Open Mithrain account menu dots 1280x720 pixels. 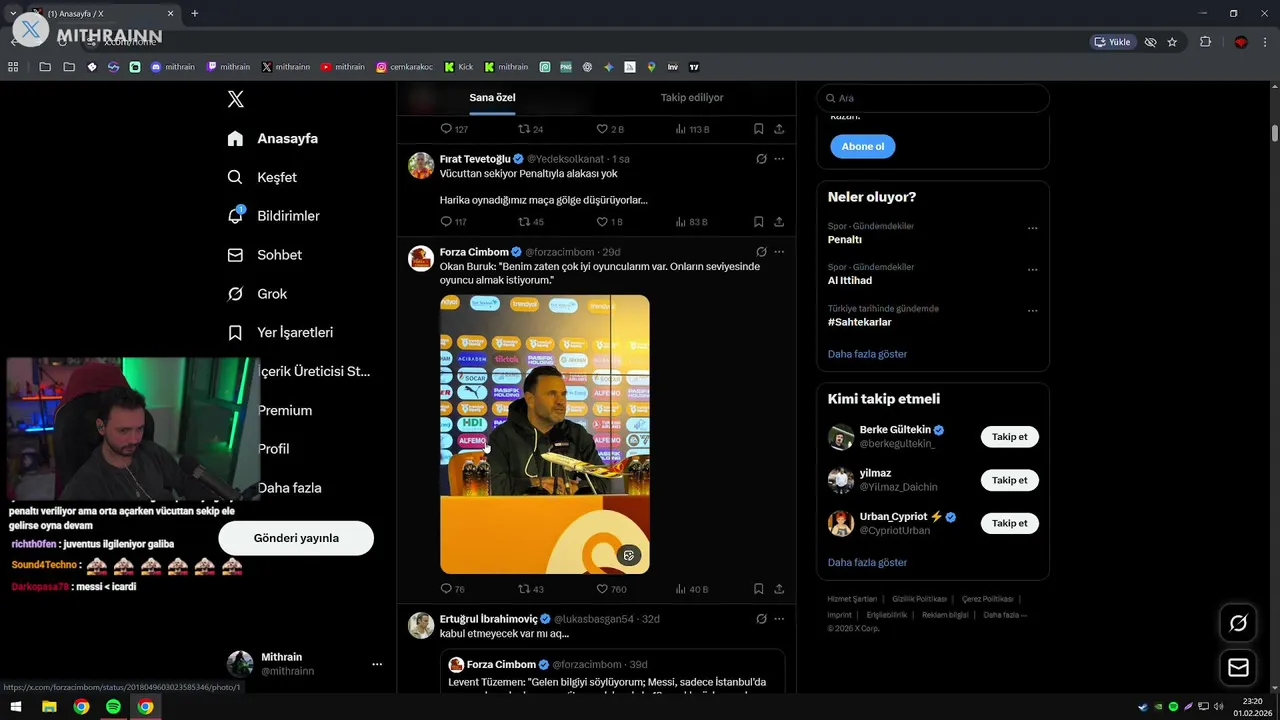click(x=377, y=664)
